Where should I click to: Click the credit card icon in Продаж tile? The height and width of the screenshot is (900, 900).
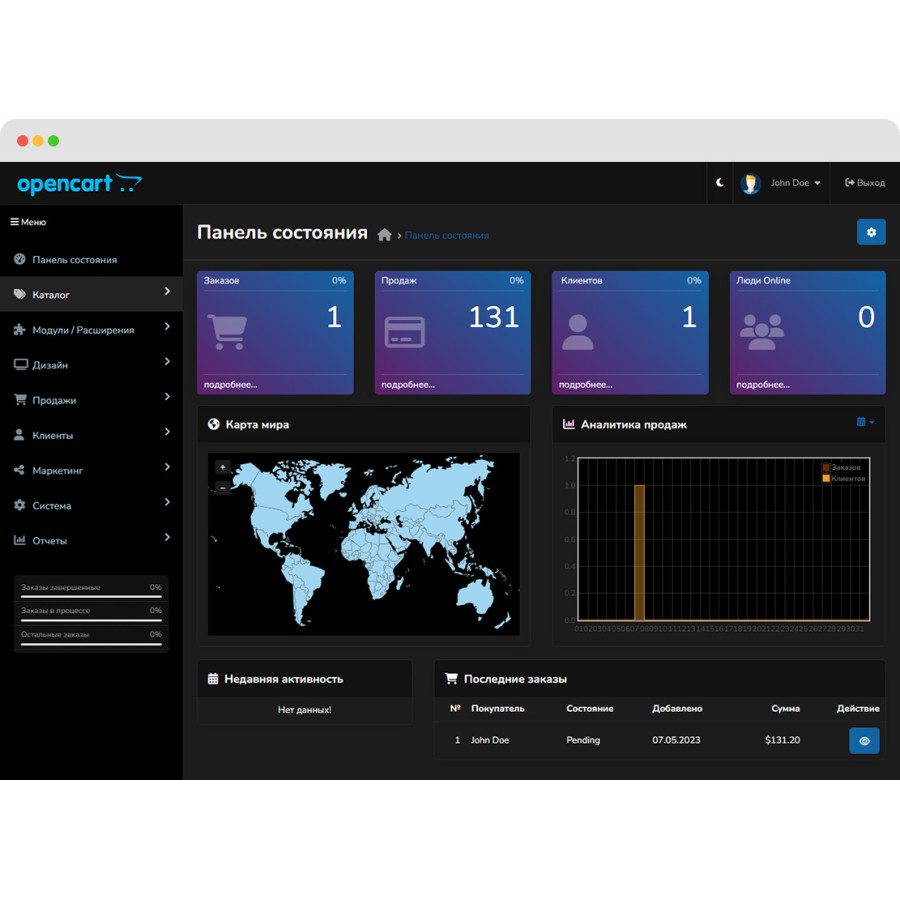pyautogui.click(x=405, y=332)
